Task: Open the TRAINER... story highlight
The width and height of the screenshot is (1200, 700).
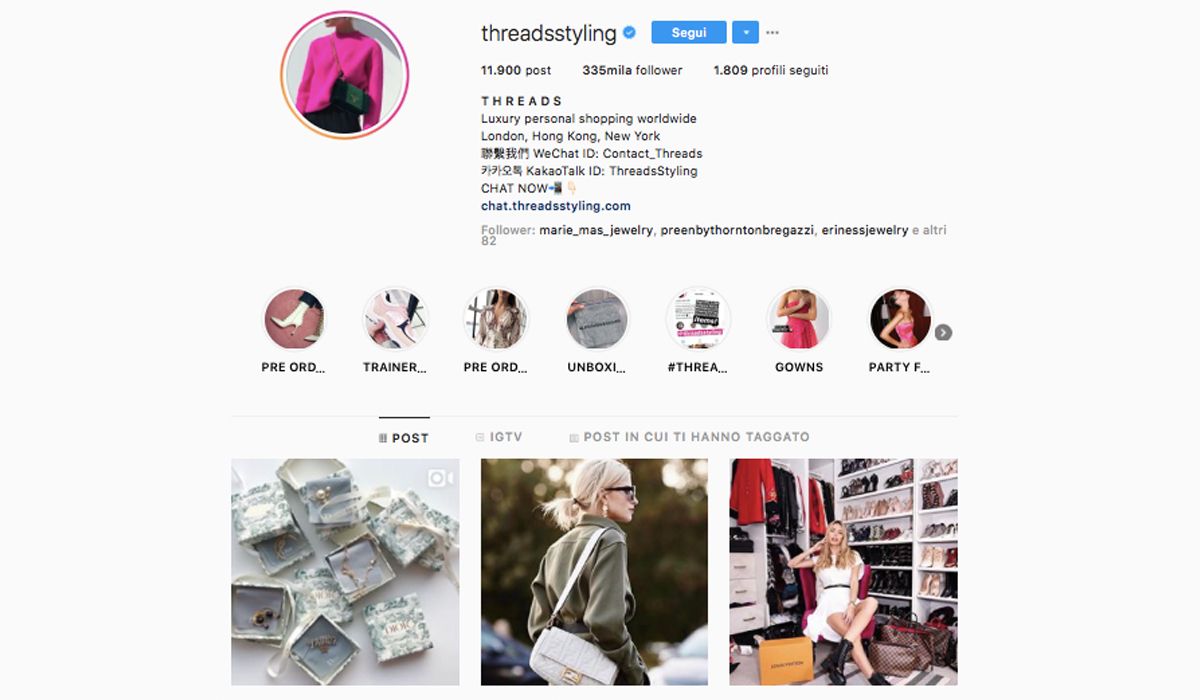Action: [395, 319]
